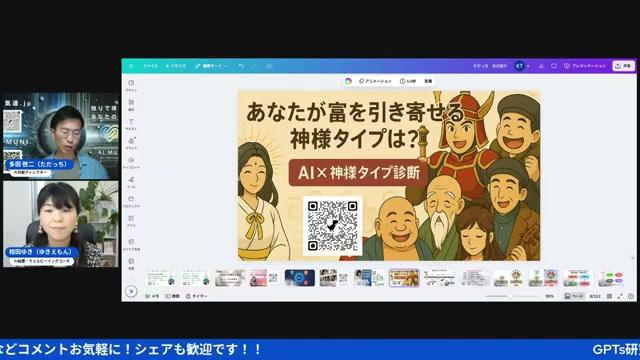Open the タイマー (Timer) tool
The image size is (640, 360).
point(196,296)
